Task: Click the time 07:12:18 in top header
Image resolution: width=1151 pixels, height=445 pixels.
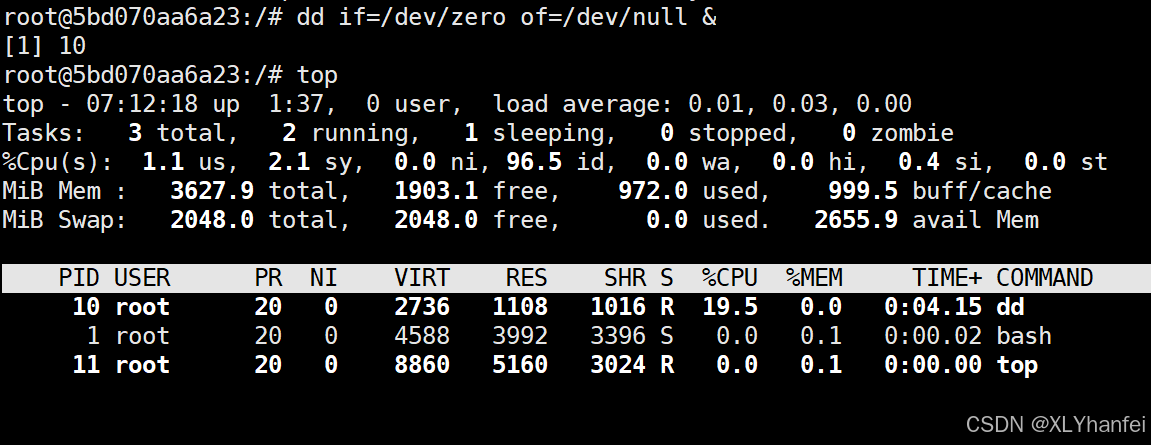Action: coord(142,104)
